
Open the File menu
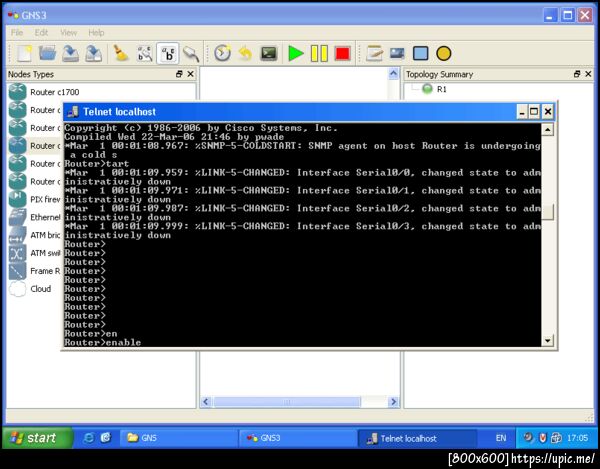(17, 33)
